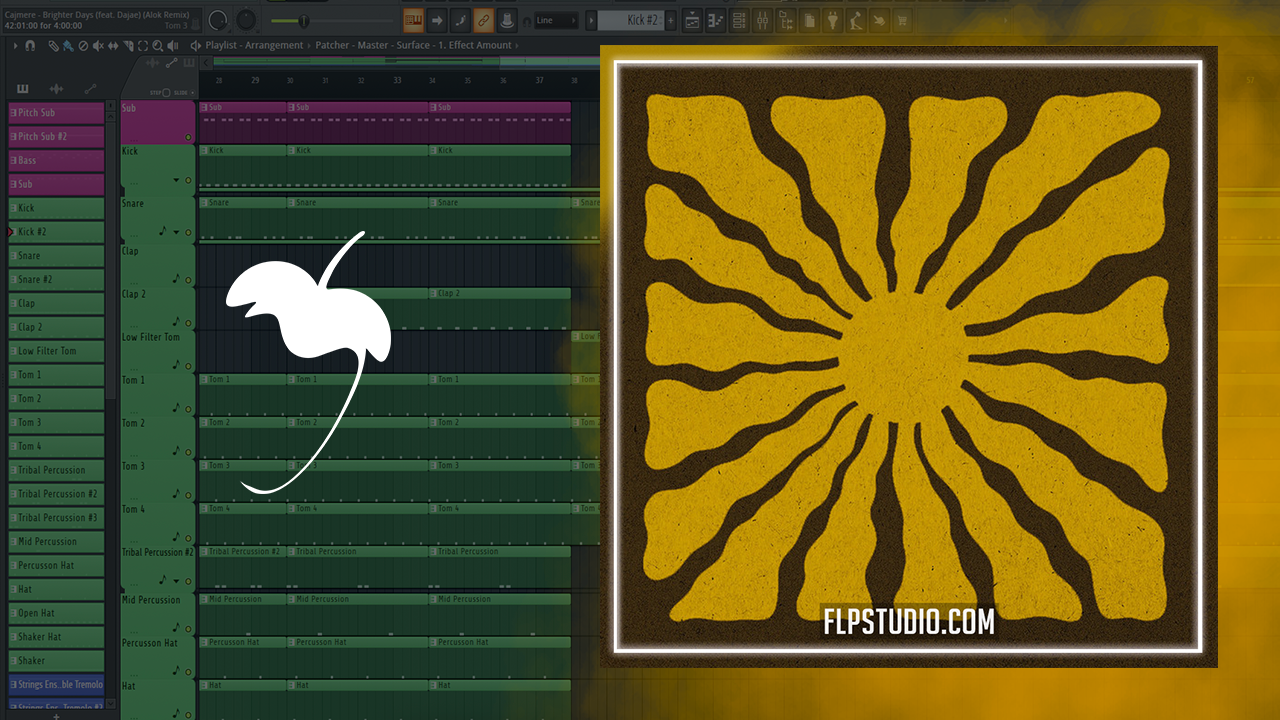Select the zoom magnifier tool
The height and width of the screenshot is (720, 1280).
158,45
